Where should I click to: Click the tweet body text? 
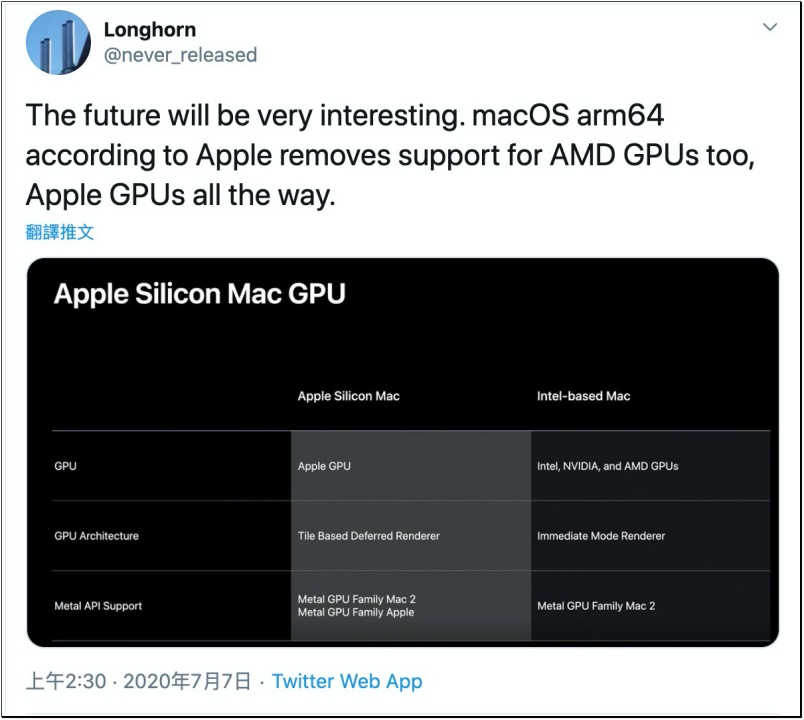(390, 155)
